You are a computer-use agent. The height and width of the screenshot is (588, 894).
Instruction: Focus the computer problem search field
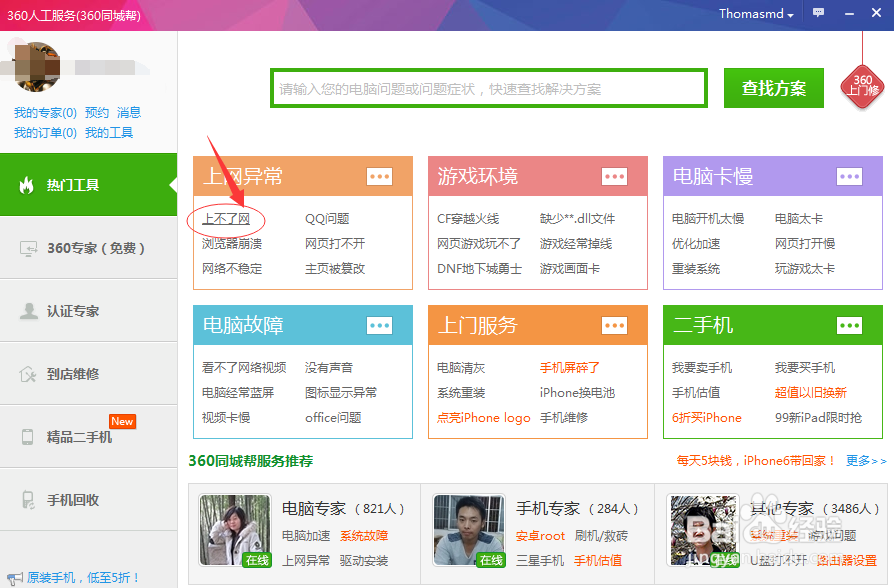tap(489, 88)
